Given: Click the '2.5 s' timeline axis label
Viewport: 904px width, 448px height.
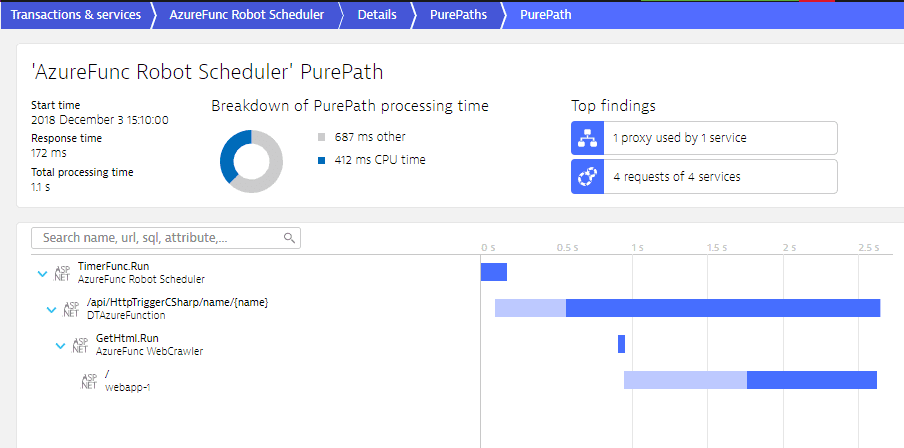Looking at the screenshot, I should pos(868,248).
